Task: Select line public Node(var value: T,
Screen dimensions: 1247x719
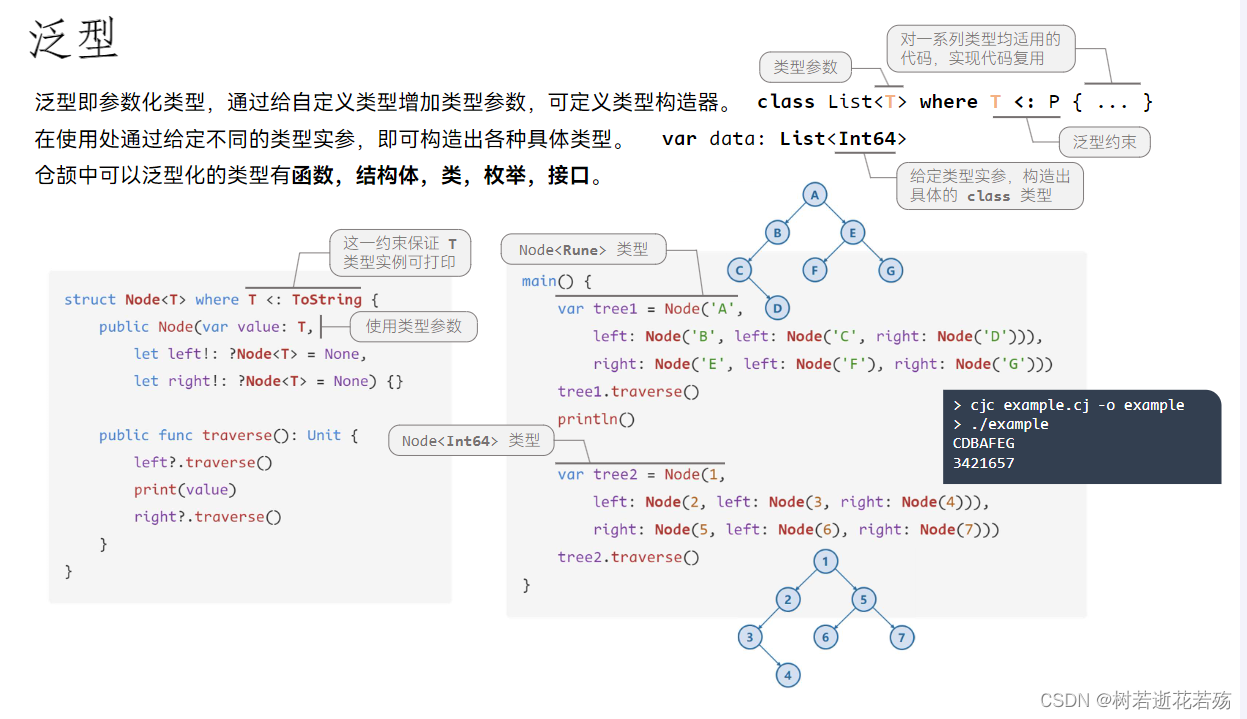Action: point(208,326)
